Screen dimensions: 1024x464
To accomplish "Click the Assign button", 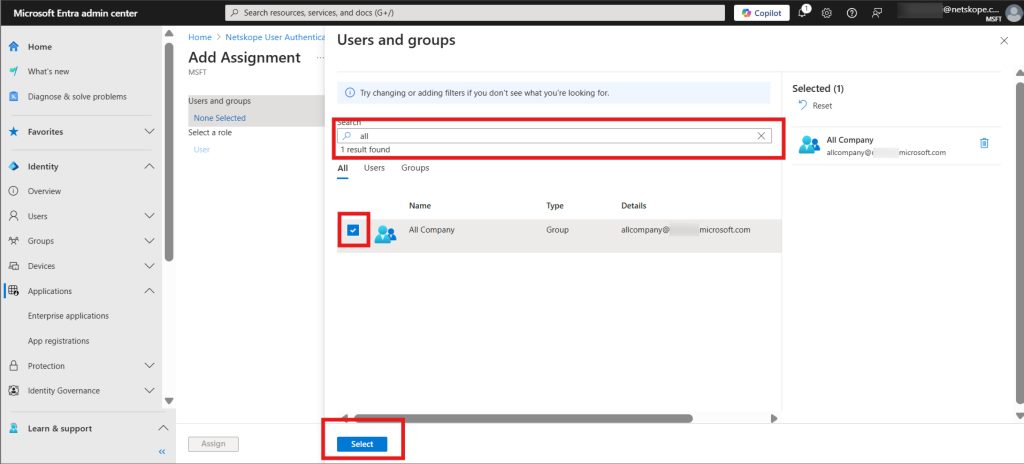I will pos(213,444).
